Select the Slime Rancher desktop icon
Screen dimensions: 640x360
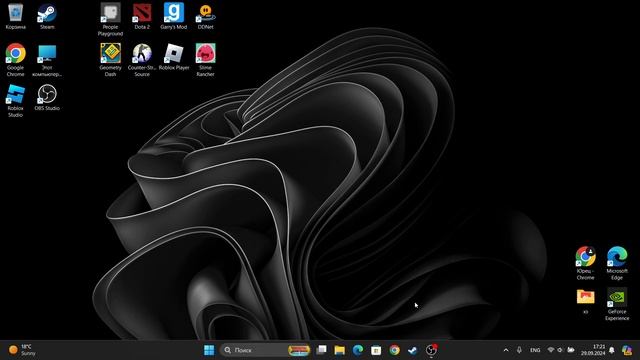205,60
